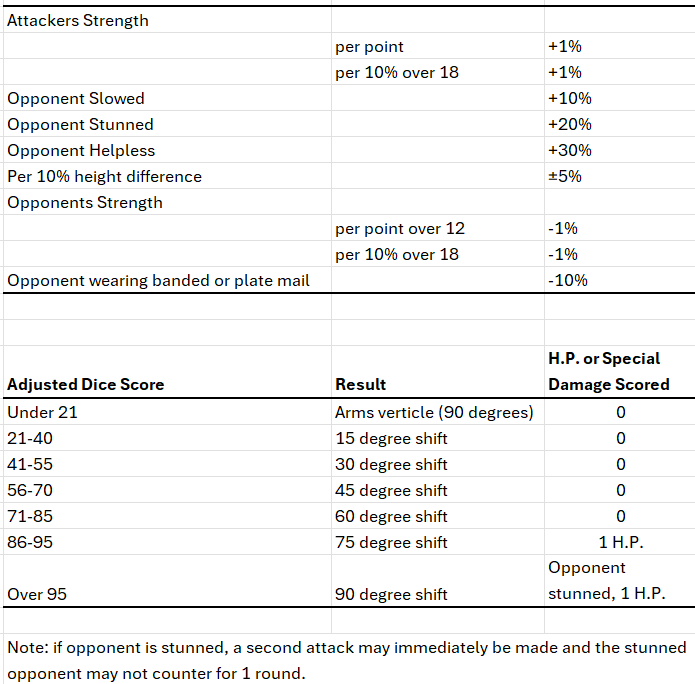Screen dimensions: 695x684
Task: Click the "+20%" modifier cell
Action: (570, 125)
